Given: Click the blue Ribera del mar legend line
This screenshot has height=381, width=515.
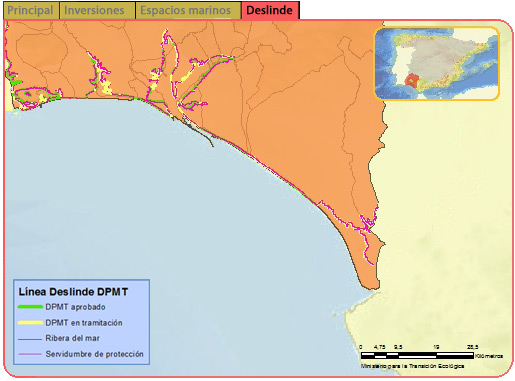Looking at the screenshot, I should 30,339.
